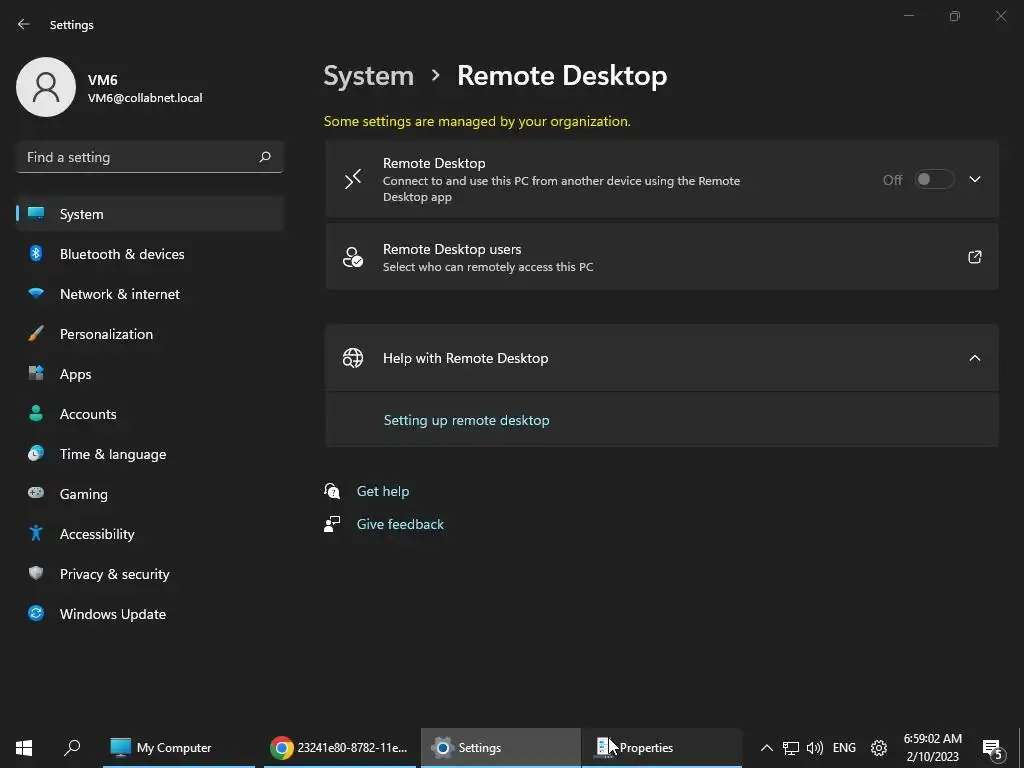Go to System in the breadcrumb
Image resolution: width=1024 pixels, height=768 pixels.
pos(368,76)
